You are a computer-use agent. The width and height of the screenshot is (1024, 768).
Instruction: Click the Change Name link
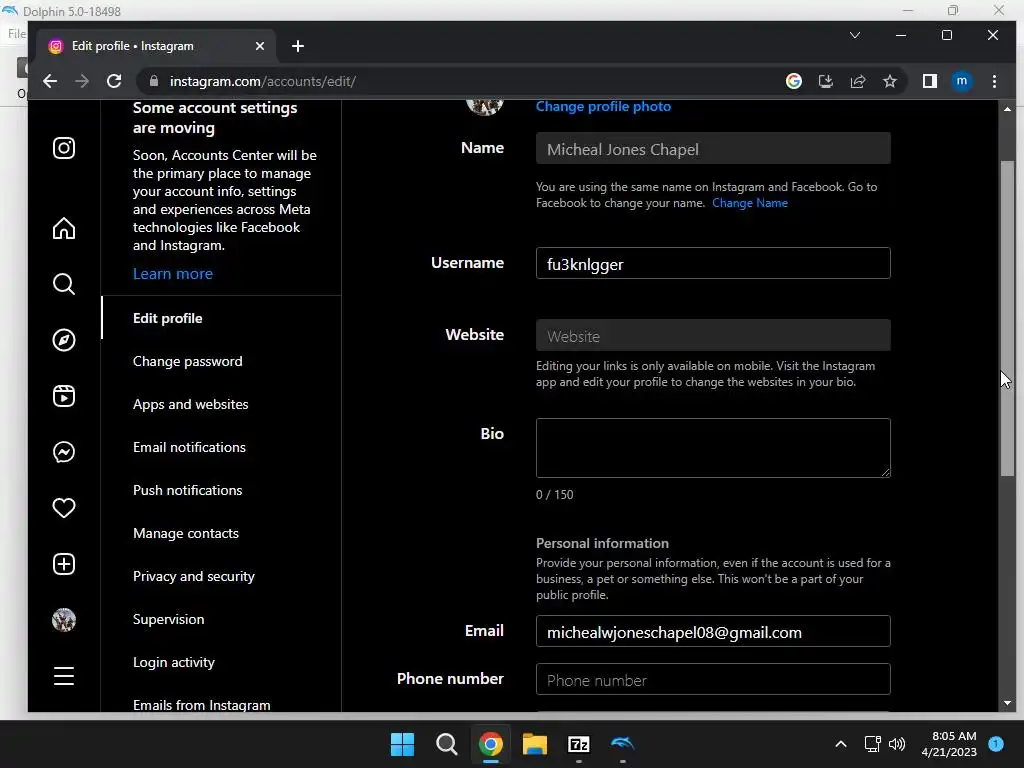750,203
